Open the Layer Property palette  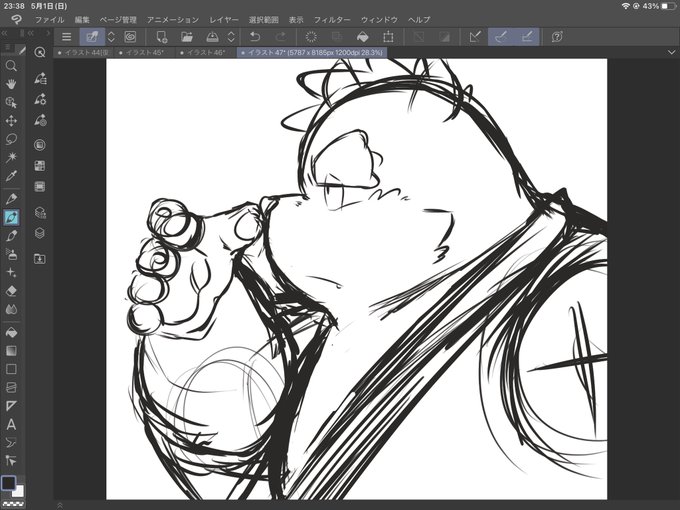tap(40, 212)
